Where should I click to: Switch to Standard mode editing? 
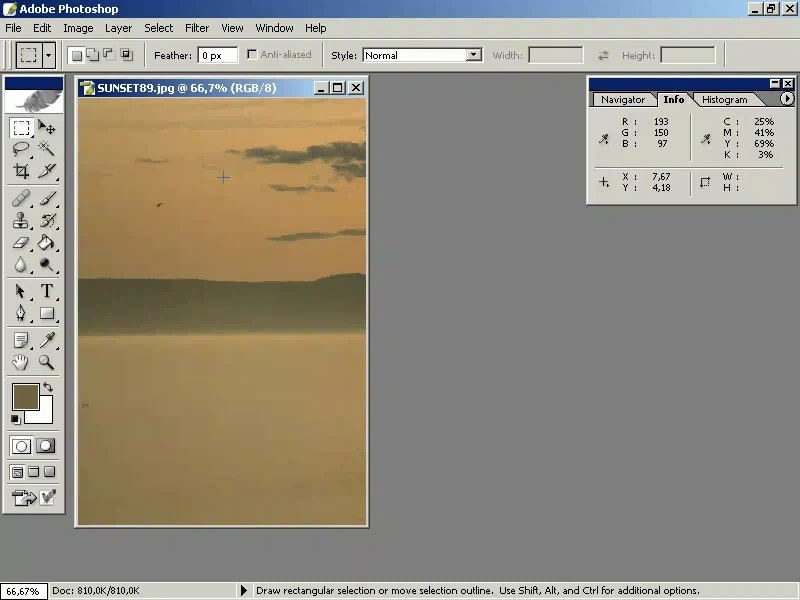point(21,446)
